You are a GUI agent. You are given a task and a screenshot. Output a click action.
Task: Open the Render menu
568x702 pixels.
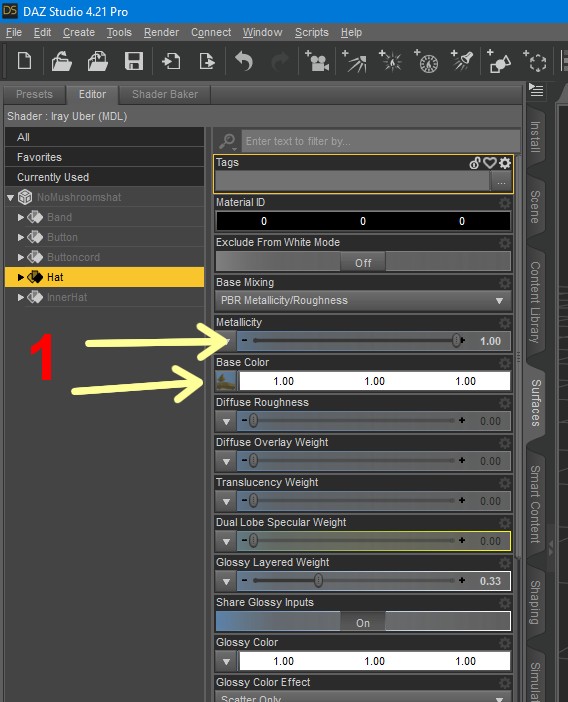coord(161,32)
